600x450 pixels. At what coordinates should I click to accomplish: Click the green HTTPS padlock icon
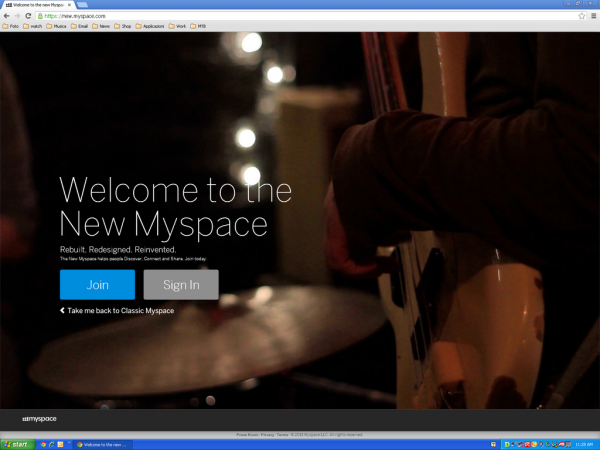pos(40,16)
